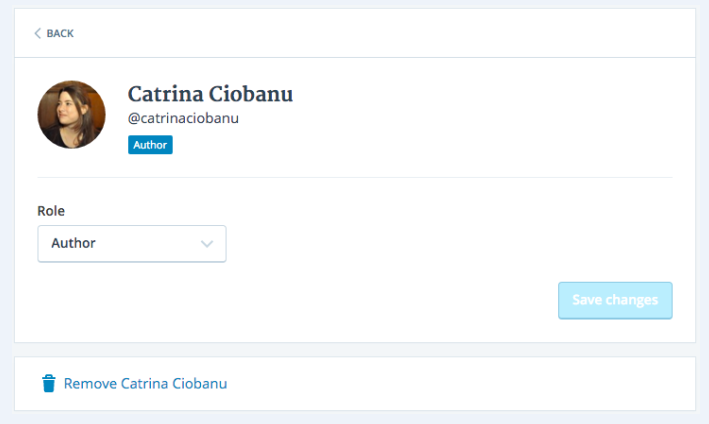Click the Catrina Ciobanu name heading
This screenshot has height=424, width=709.
[x=210, y=95]
